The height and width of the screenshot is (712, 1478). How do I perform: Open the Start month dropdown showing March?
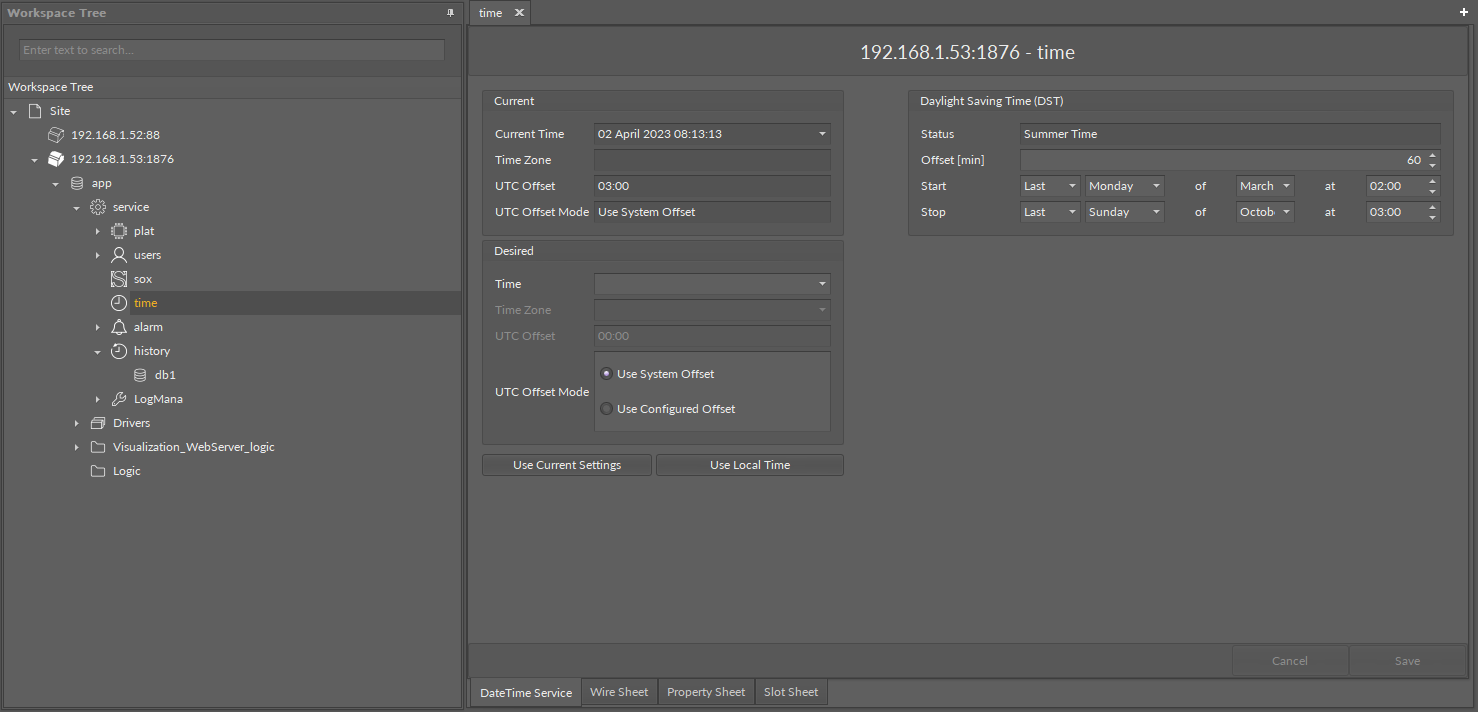pos(1264,185)
